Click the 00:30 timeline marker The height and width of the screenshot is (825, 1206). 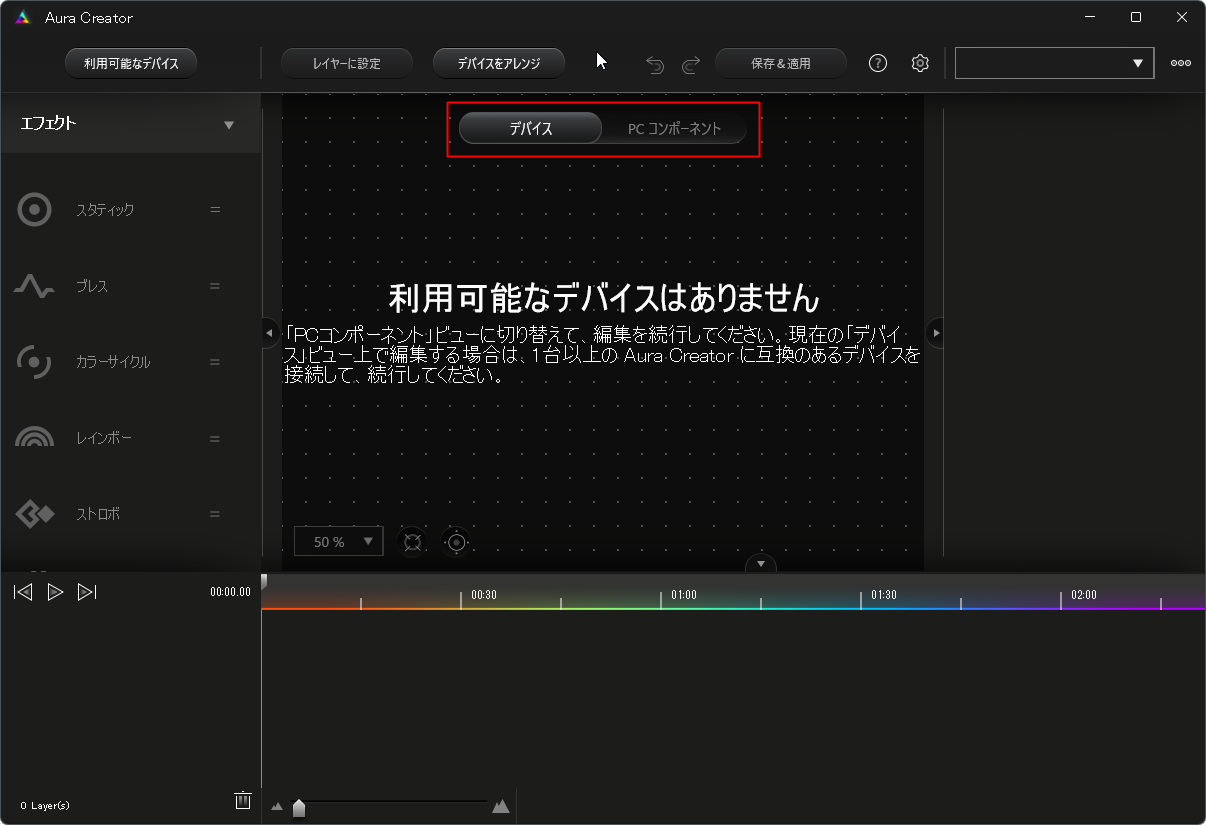(484, 595)
